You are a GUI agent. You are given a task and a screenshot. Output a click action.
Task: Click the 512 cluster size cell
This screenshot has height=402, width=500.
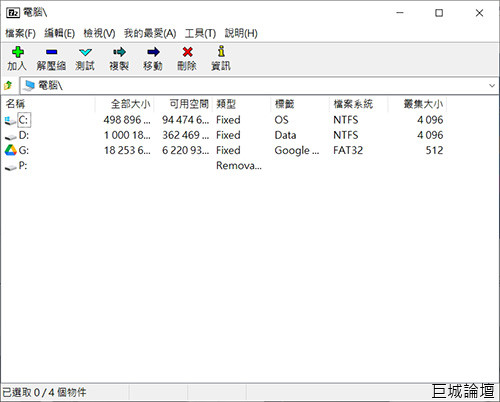434,151
